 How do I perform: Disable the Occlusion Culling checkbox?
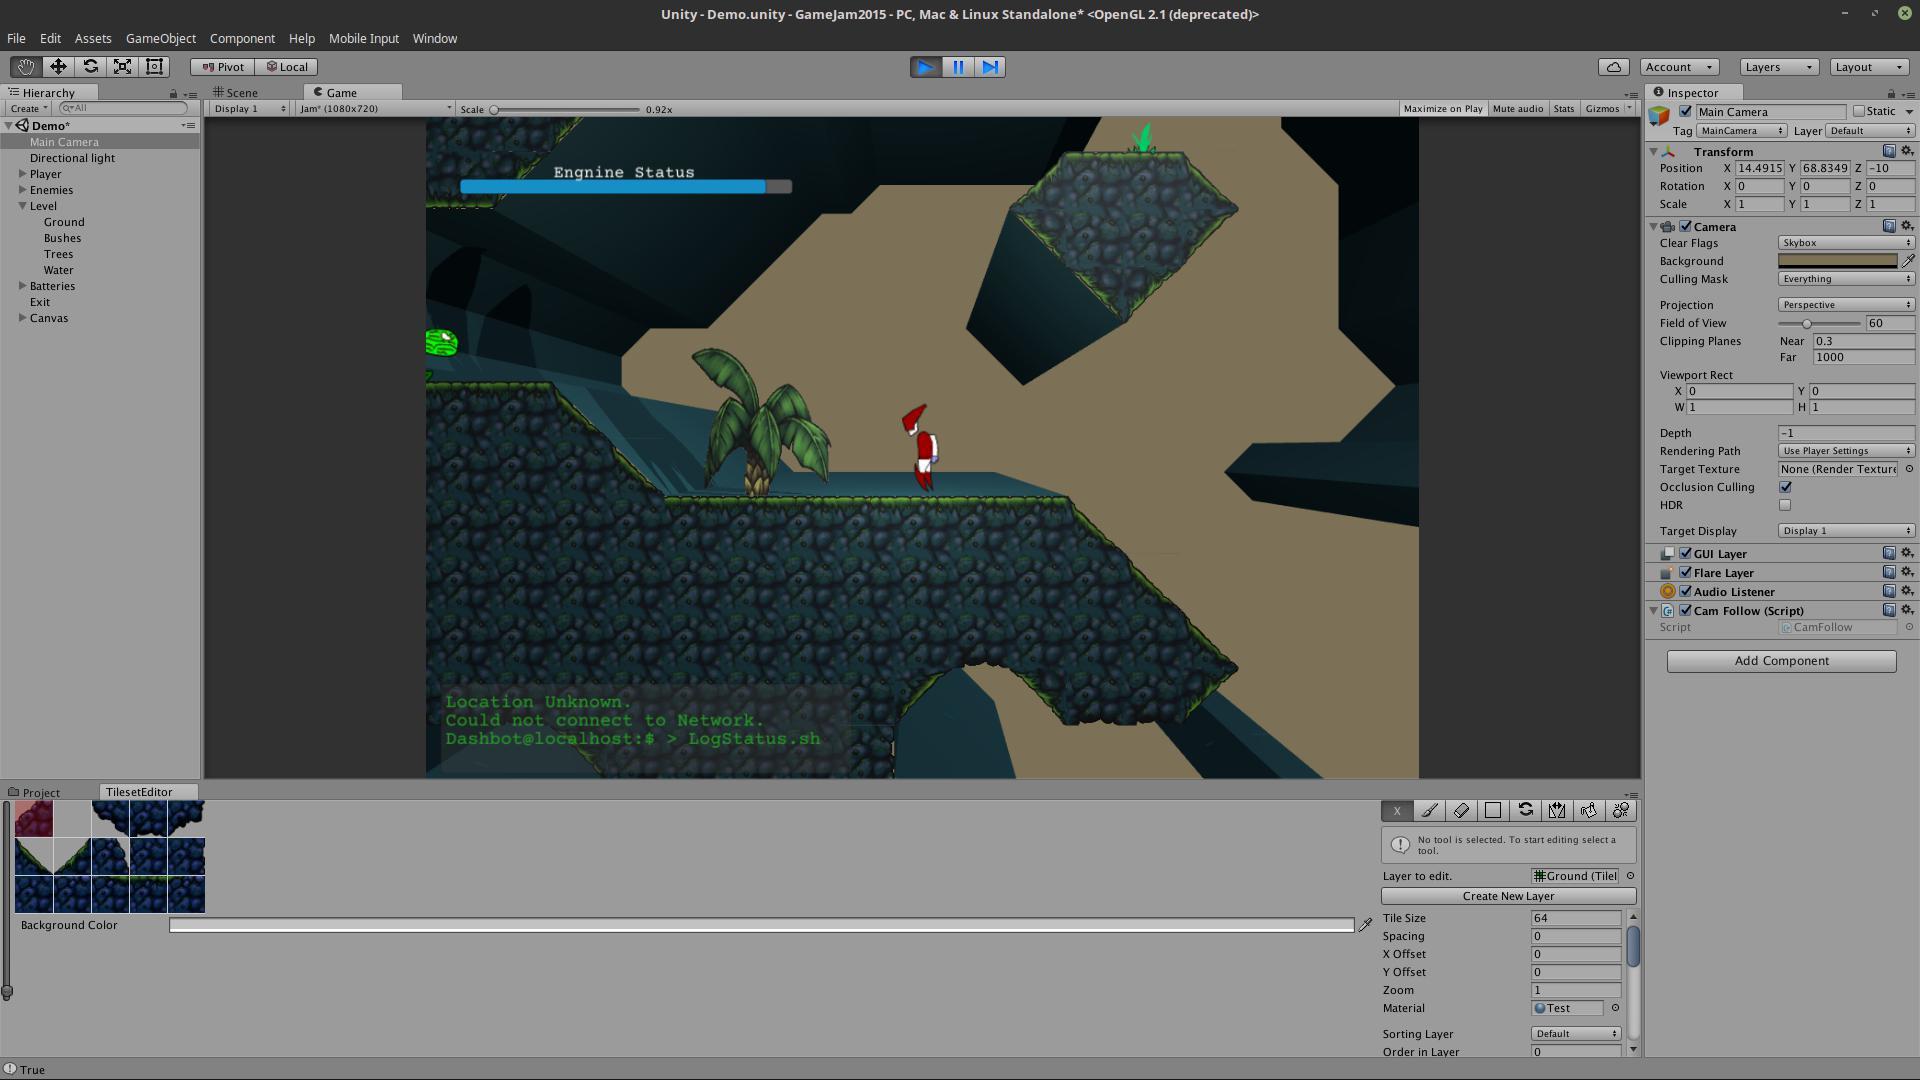pyautogui.click(x=1785, y=487)
